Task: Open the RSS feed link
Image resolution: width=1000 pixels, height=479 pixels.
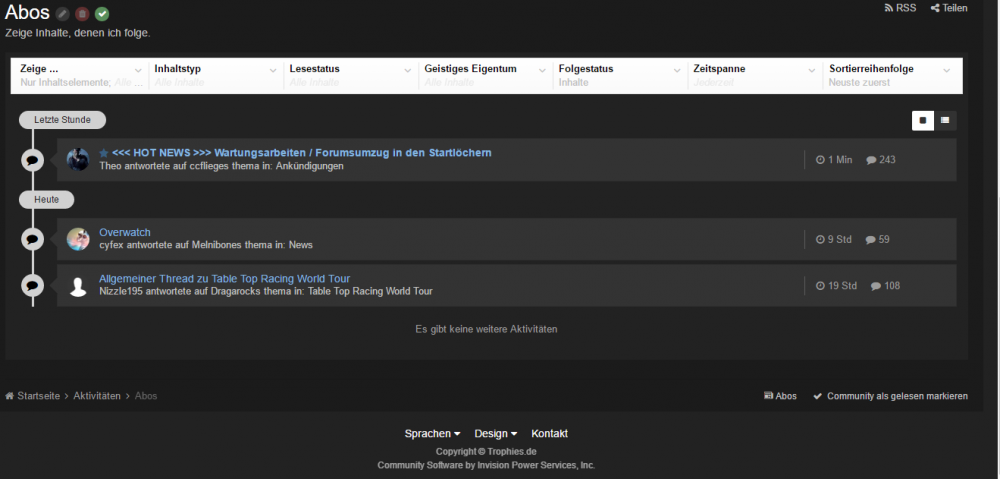Action: pyautogui.click(x=900, y=8)
